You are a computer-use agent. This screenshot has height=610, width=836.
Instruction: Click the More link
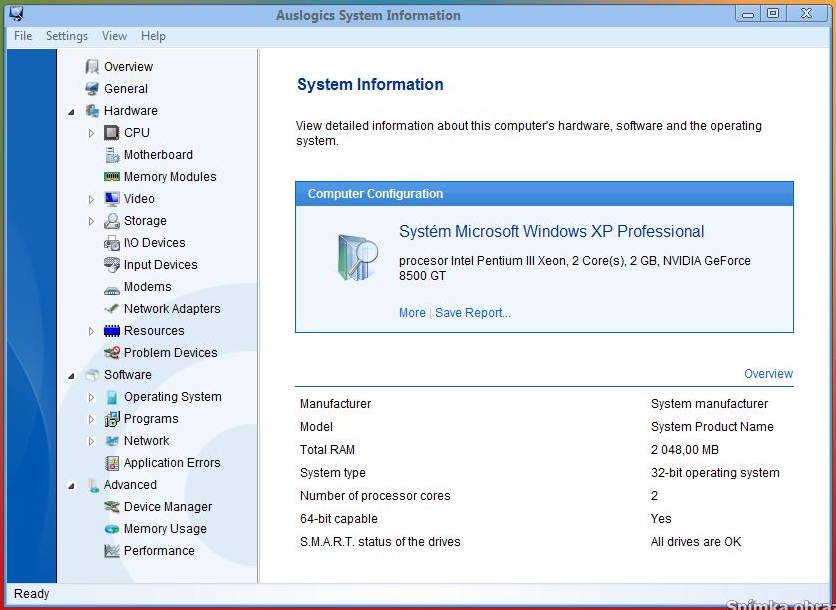pyautogui.click(x=412, y=313)
